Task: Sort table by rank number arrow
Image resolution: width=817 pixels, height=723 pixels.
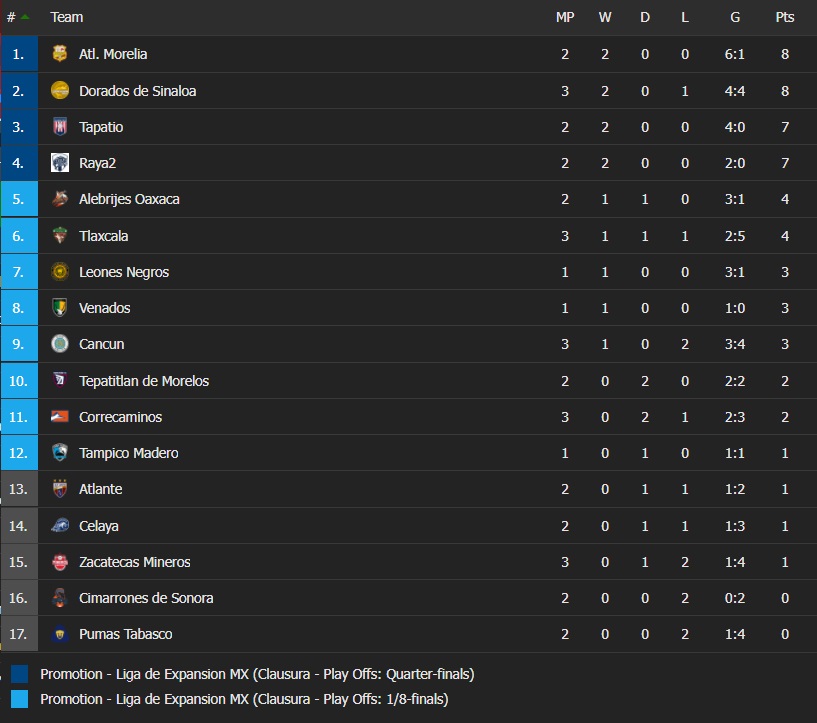Action: (24, 17)
